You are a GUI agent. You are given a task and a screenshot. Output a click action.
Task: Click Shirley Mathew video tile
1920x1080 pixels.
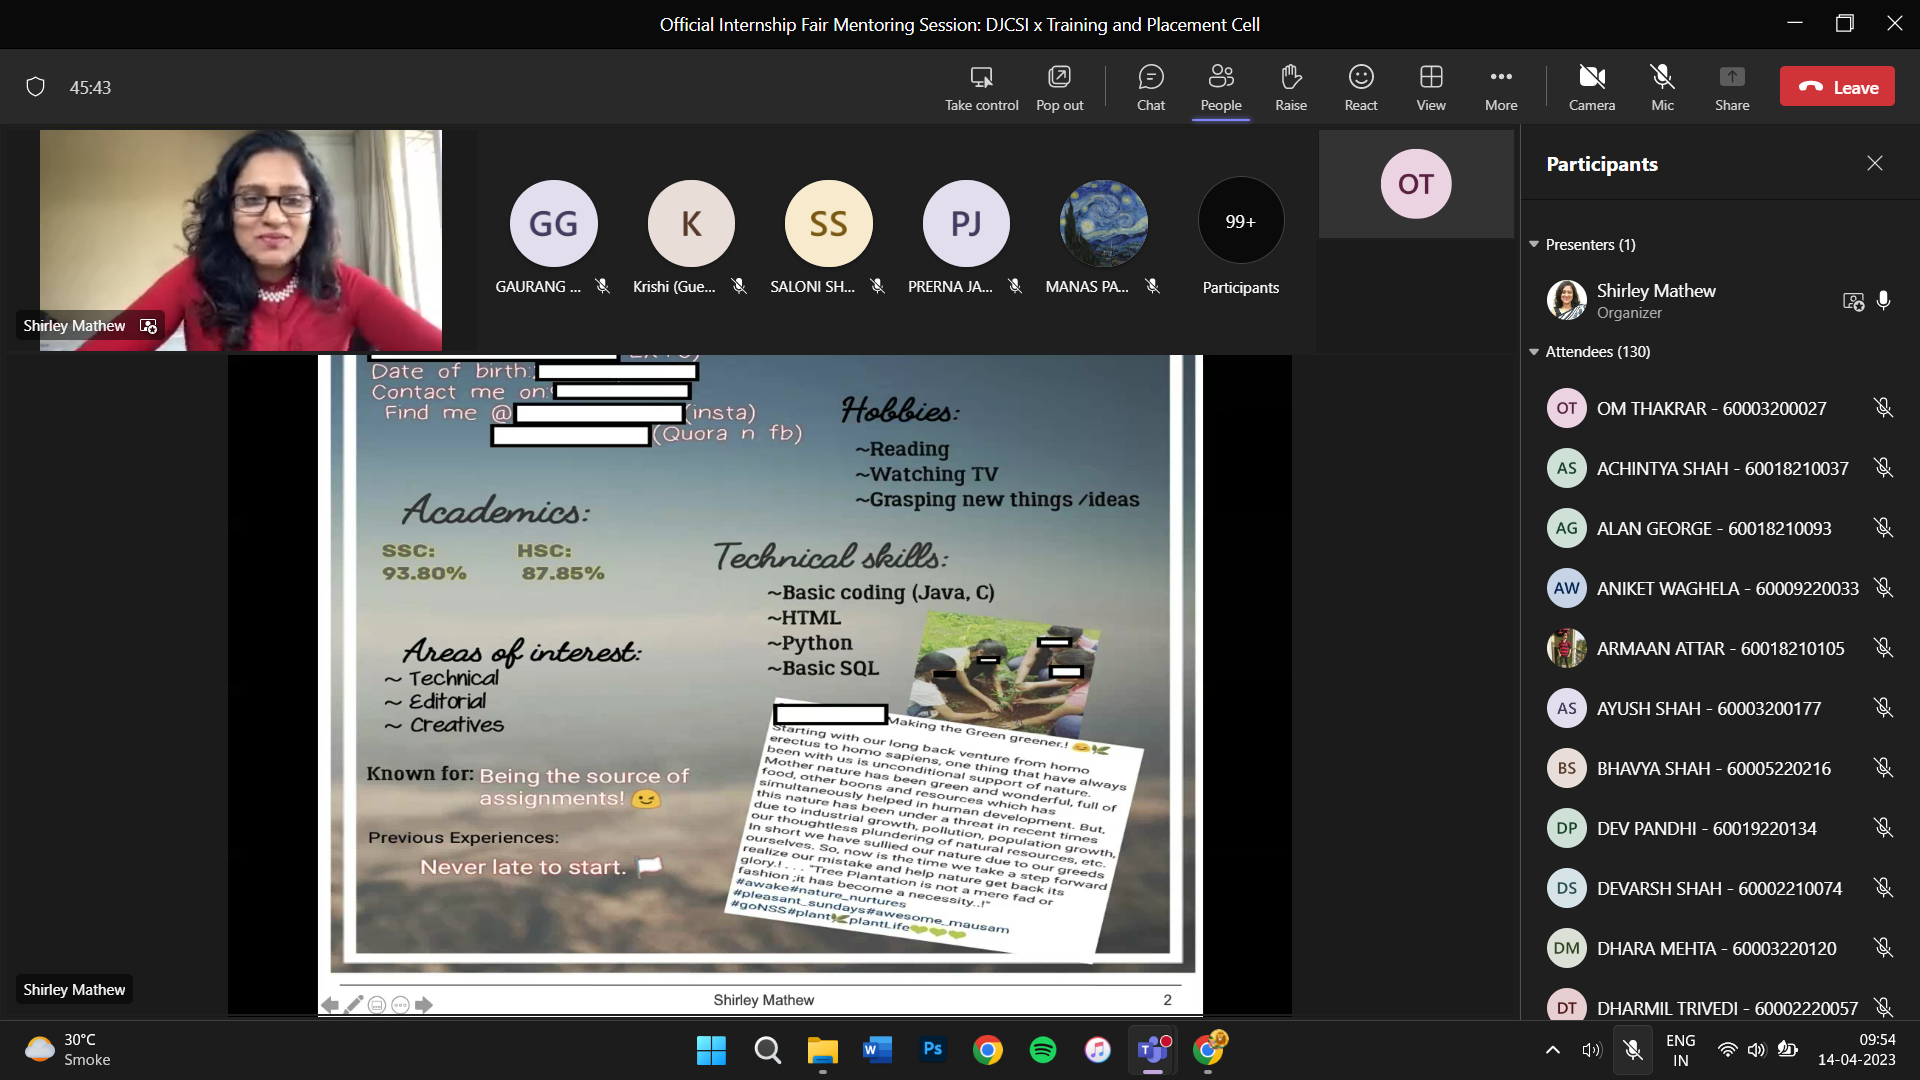[x=240, y=240]
